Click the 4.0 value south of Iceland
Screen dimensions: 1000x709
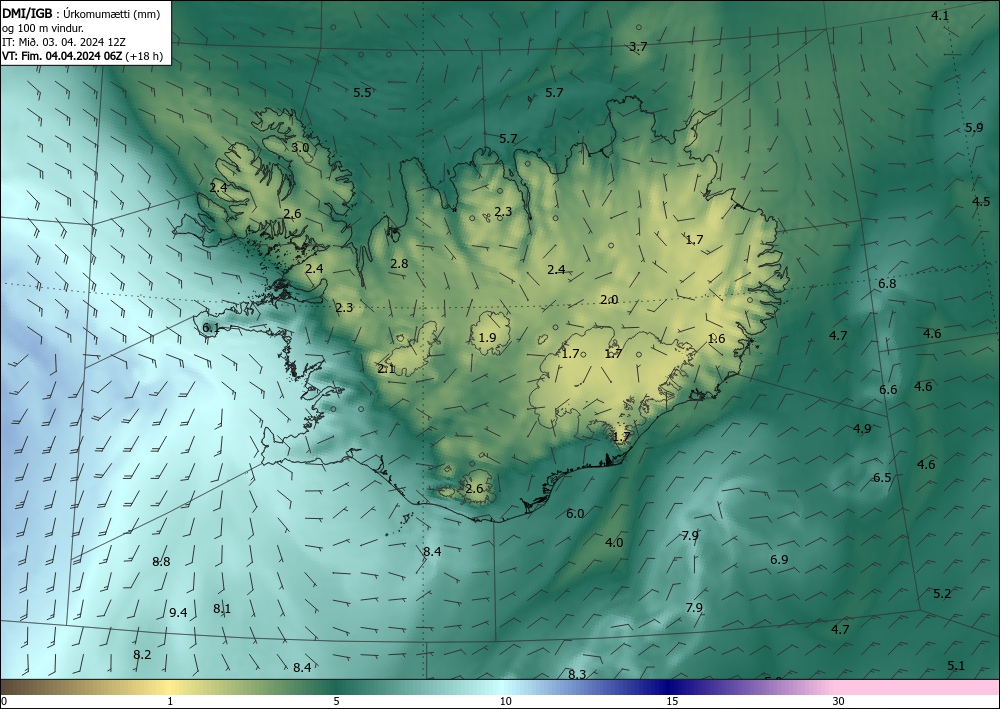point(614,543)
